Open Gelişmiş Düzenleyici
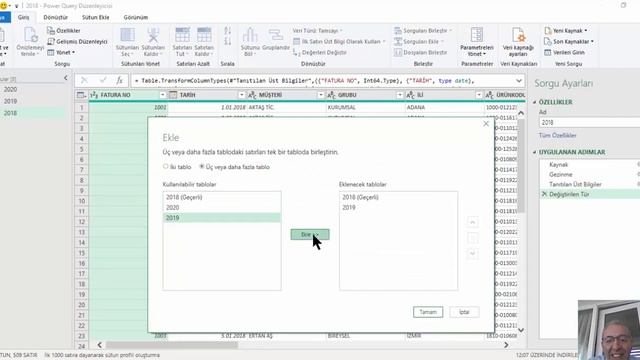Image resolution: width=640 pixels, height=360 pixels. [x=77, y=42]
